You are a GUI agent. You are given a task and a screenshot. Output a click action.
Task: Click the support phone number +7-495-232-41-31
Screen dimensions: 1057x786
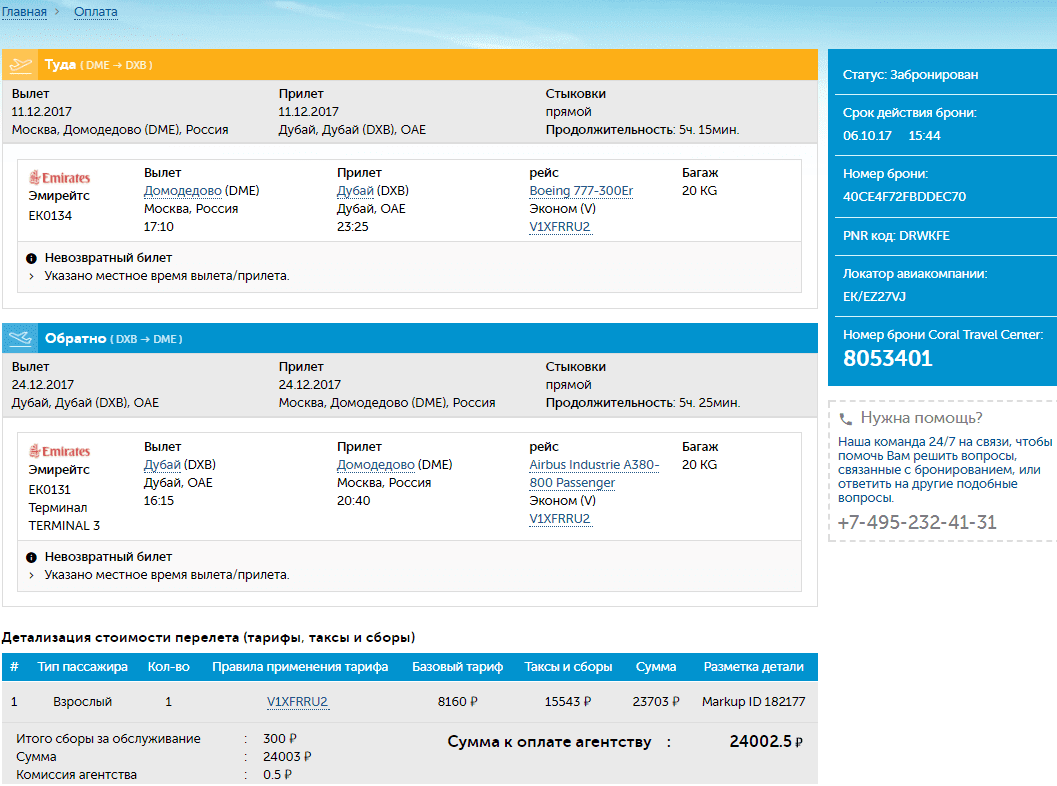(917, 522)
